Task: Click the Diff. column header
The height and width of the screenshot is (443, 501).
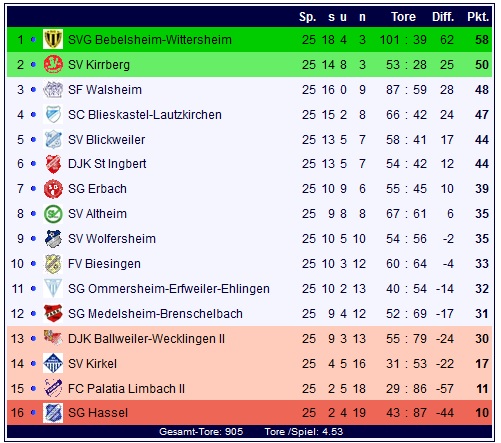Action: [x=443, y=17]
